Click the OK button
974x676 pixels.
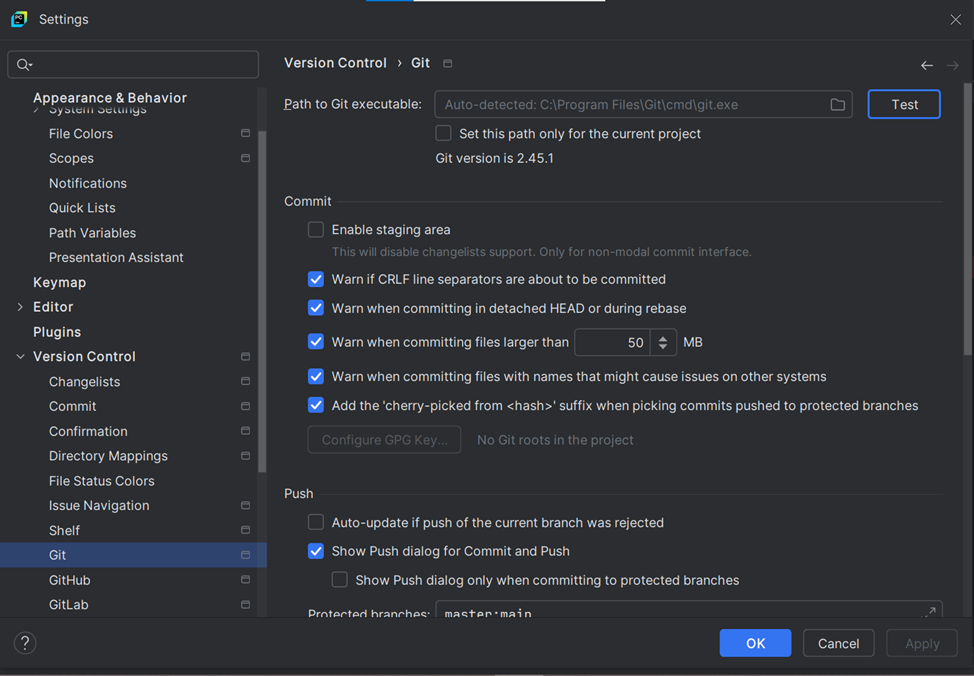(x=755, y=643)
